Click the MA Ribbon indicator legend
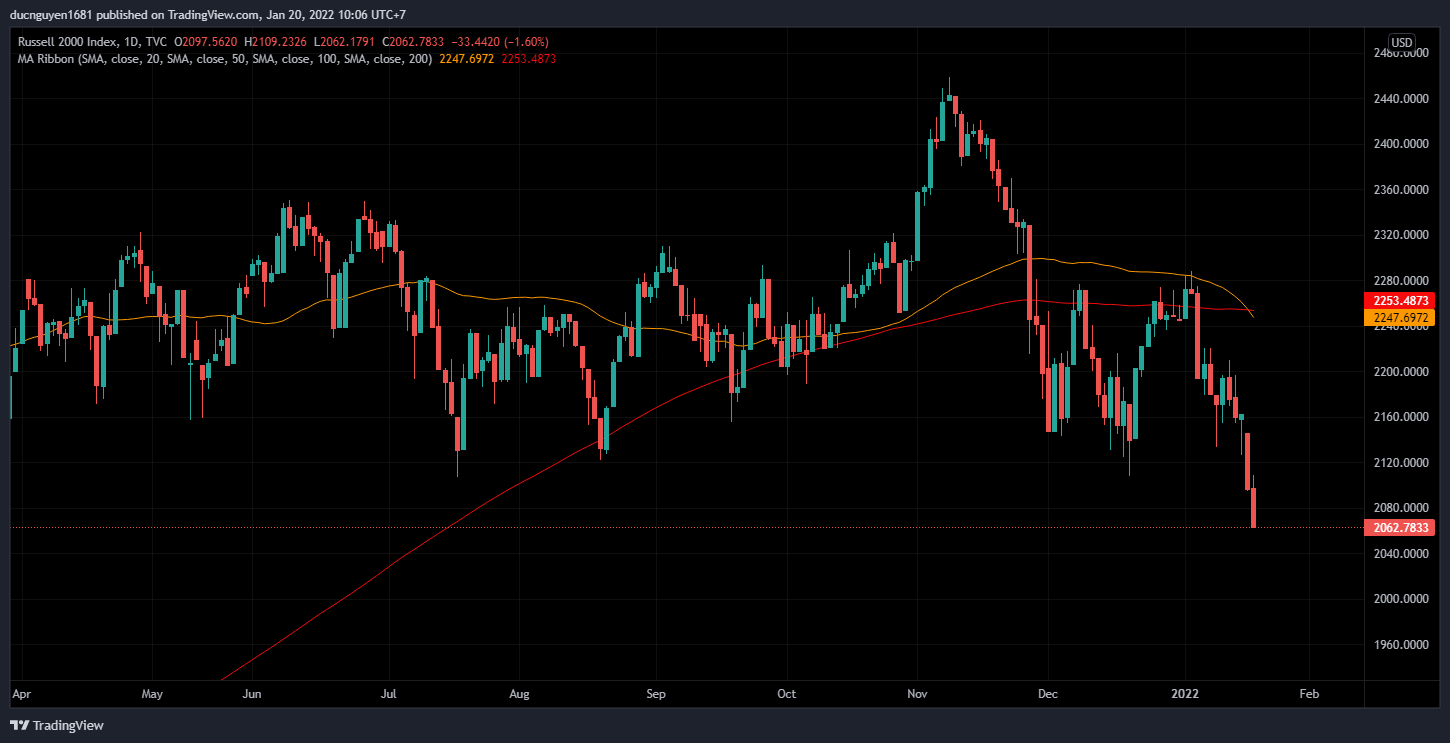1450x743 pixels. point(225,59)
